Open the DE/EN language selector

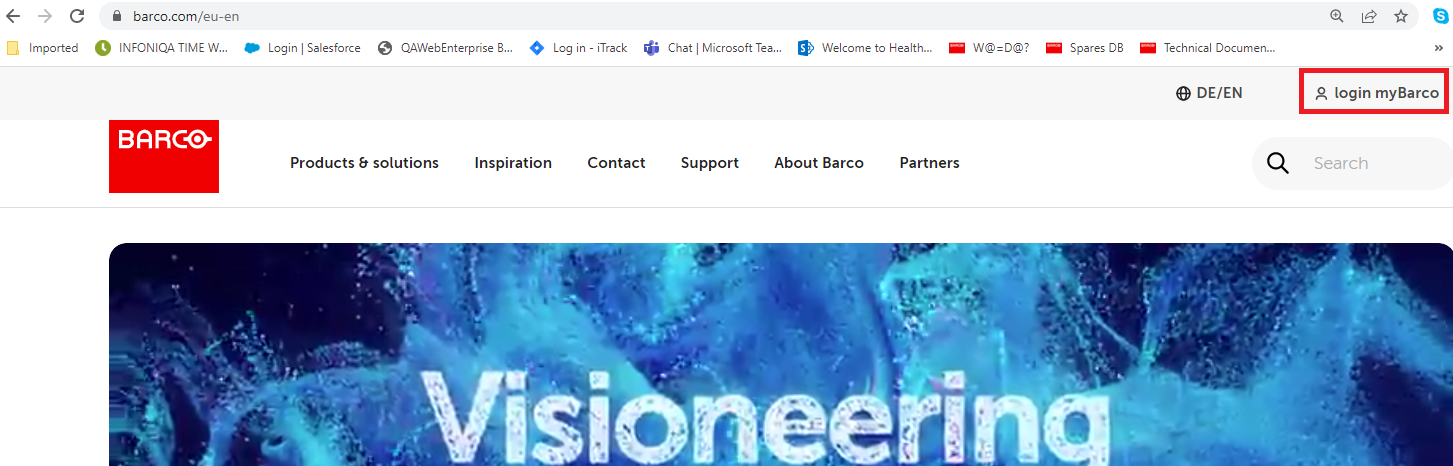click(1209, 93)
